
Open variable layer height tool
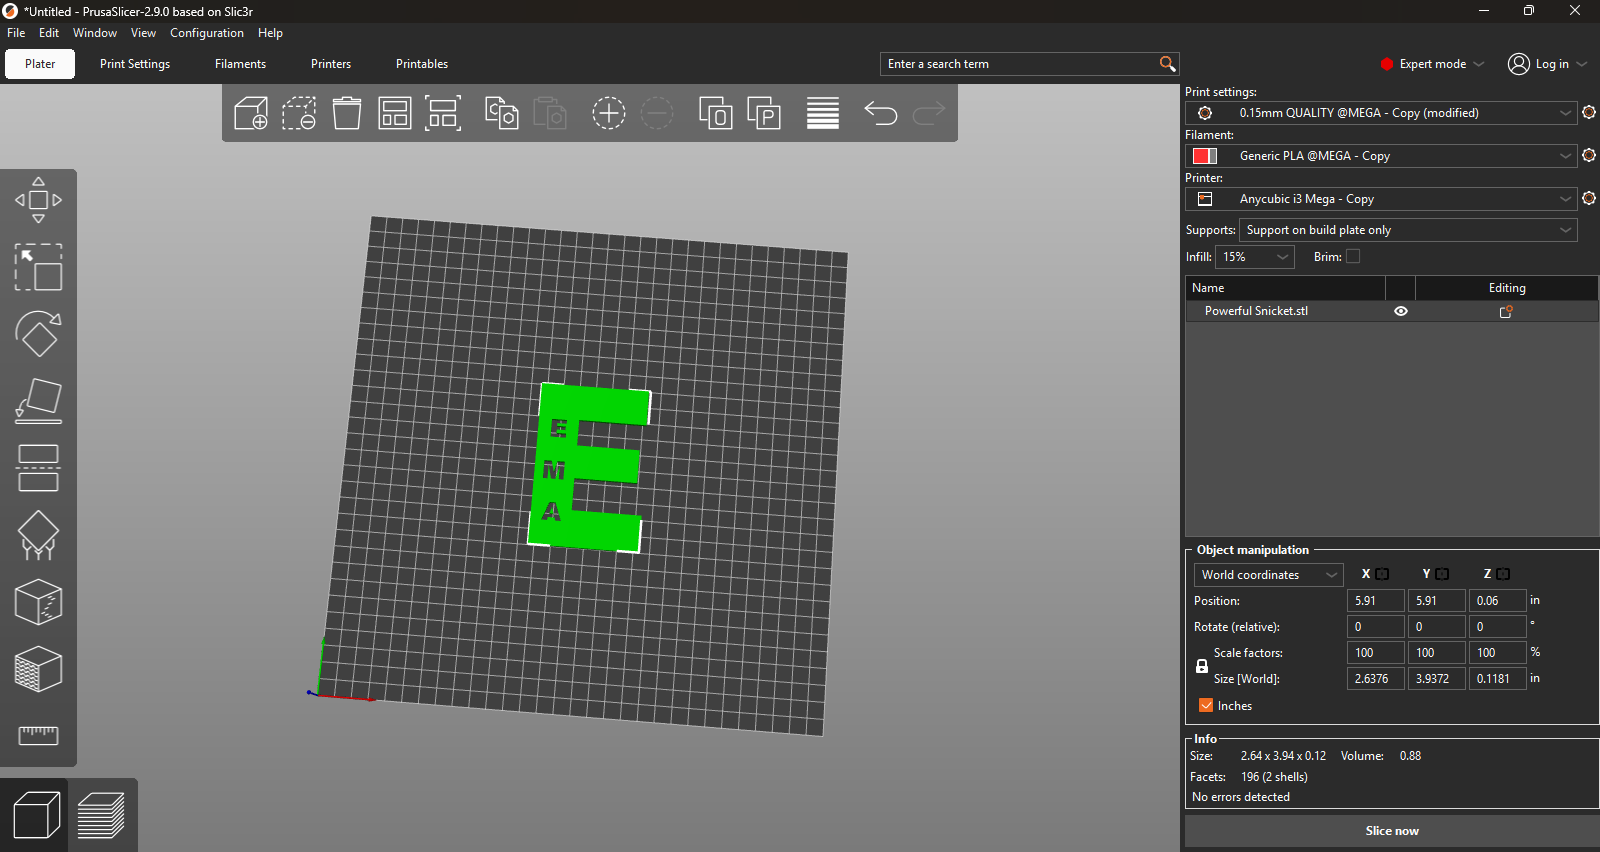[823, 113]
